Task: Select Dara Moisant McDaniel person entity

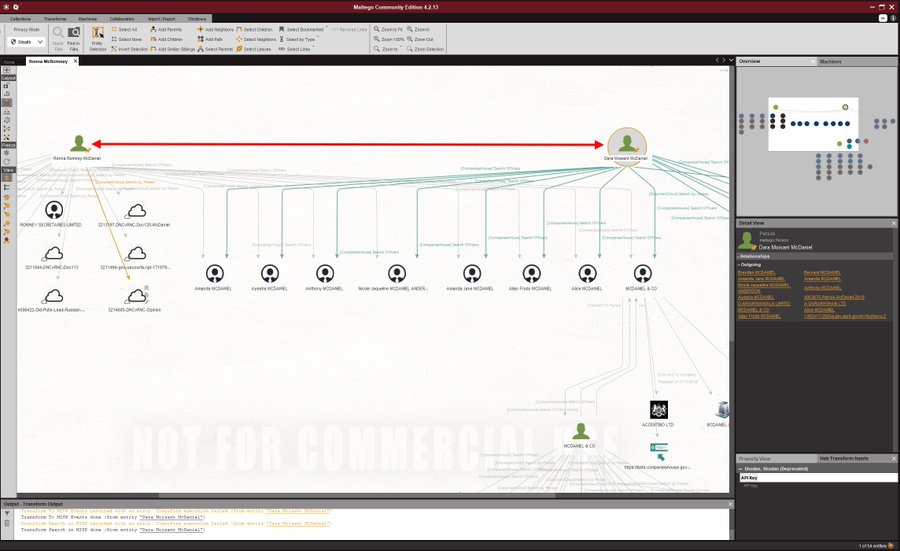Action: (x=627, y=144)
